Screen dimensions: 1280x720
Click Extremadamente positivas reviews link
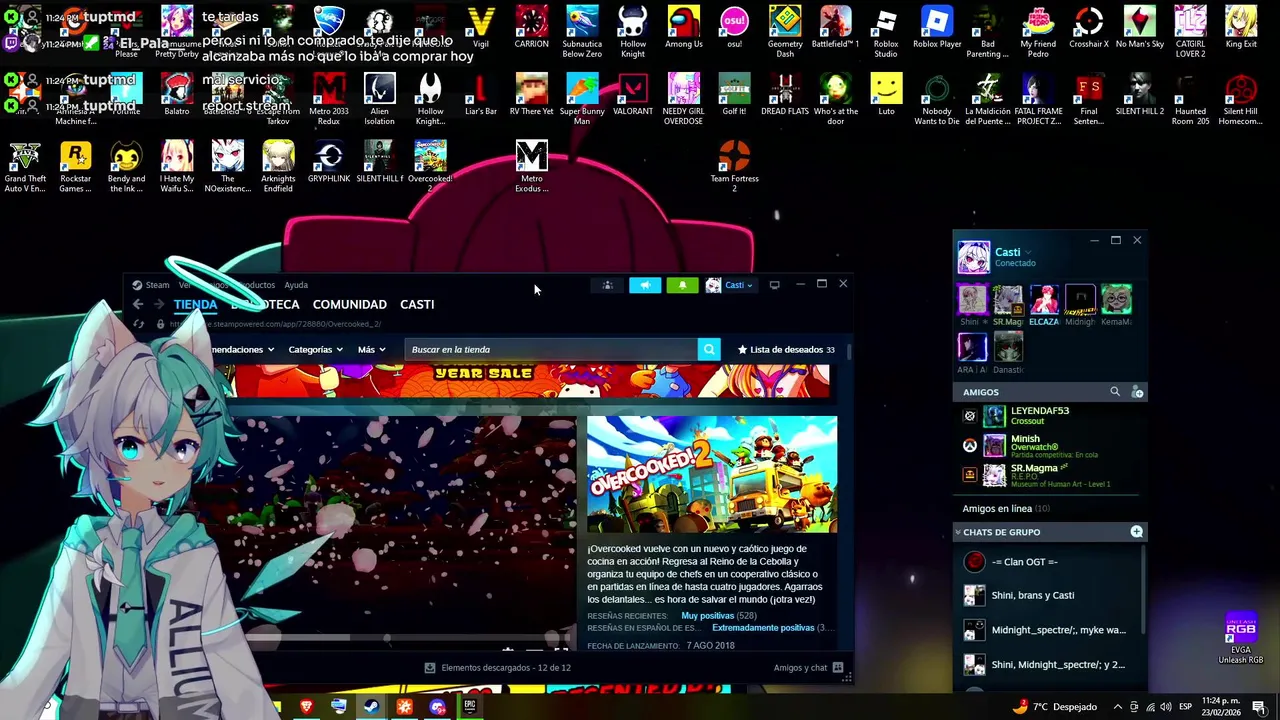pyautogui.click(x=763, y=628)
